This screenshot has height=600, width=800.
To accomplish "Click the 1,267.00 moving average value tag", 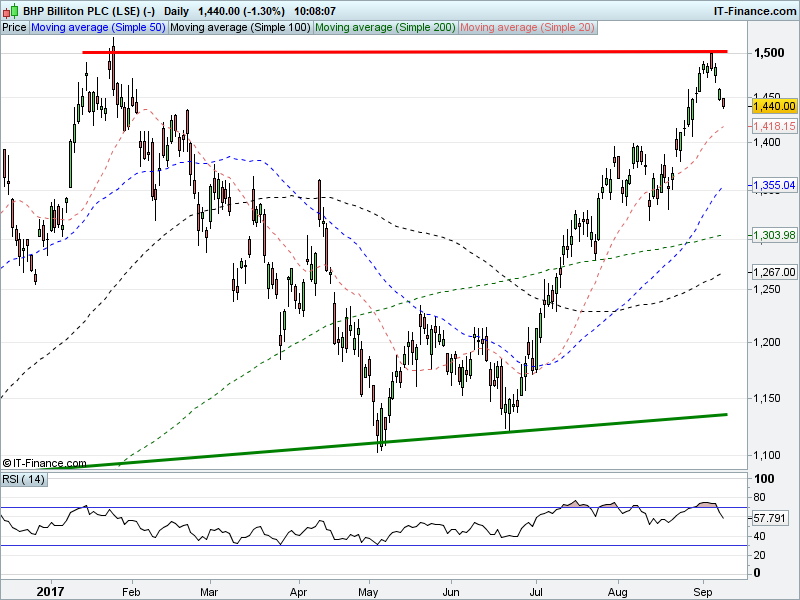I will point(774,272).
